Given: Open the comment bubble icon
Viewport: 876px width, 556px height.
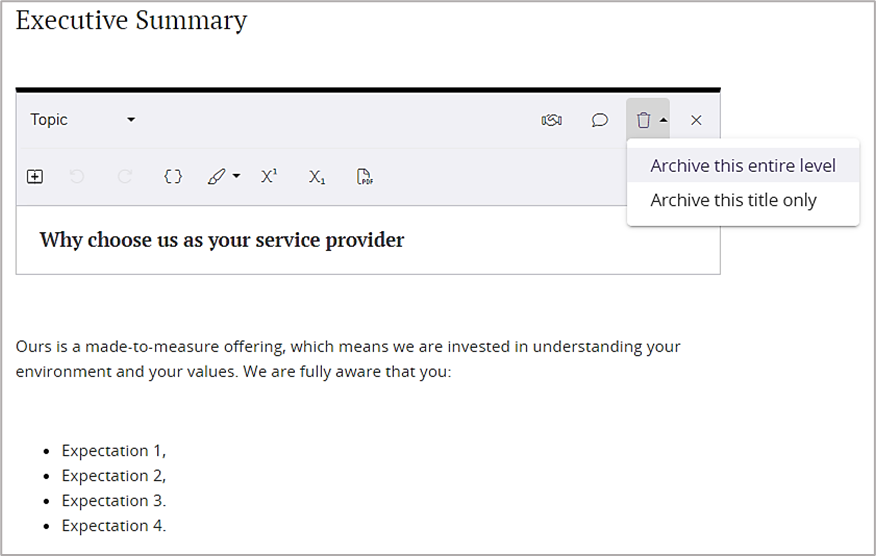Looking at the screenshot, I should coord(599,120).
